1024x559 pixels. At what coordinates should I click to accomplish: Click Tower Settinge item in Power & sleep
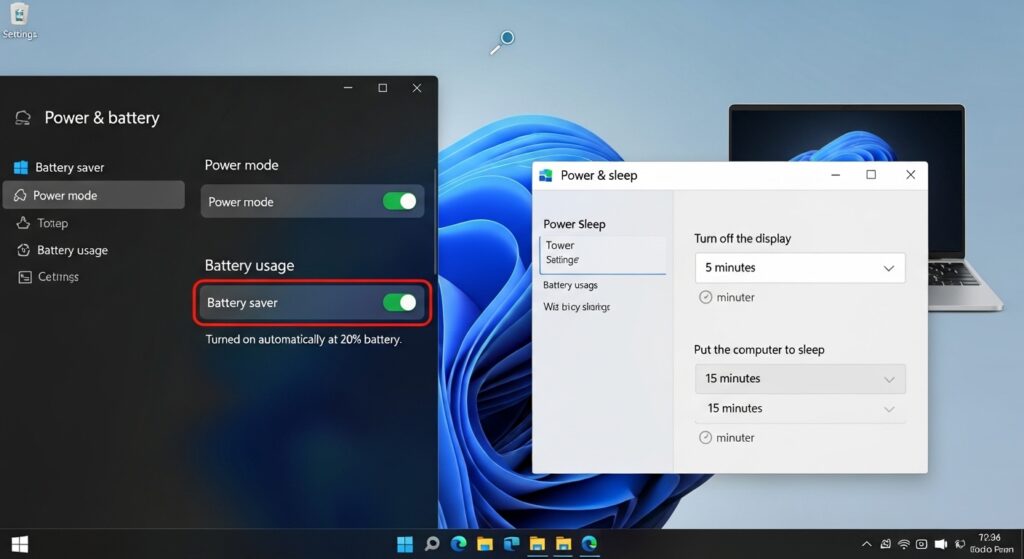click(x=562, y=252)
